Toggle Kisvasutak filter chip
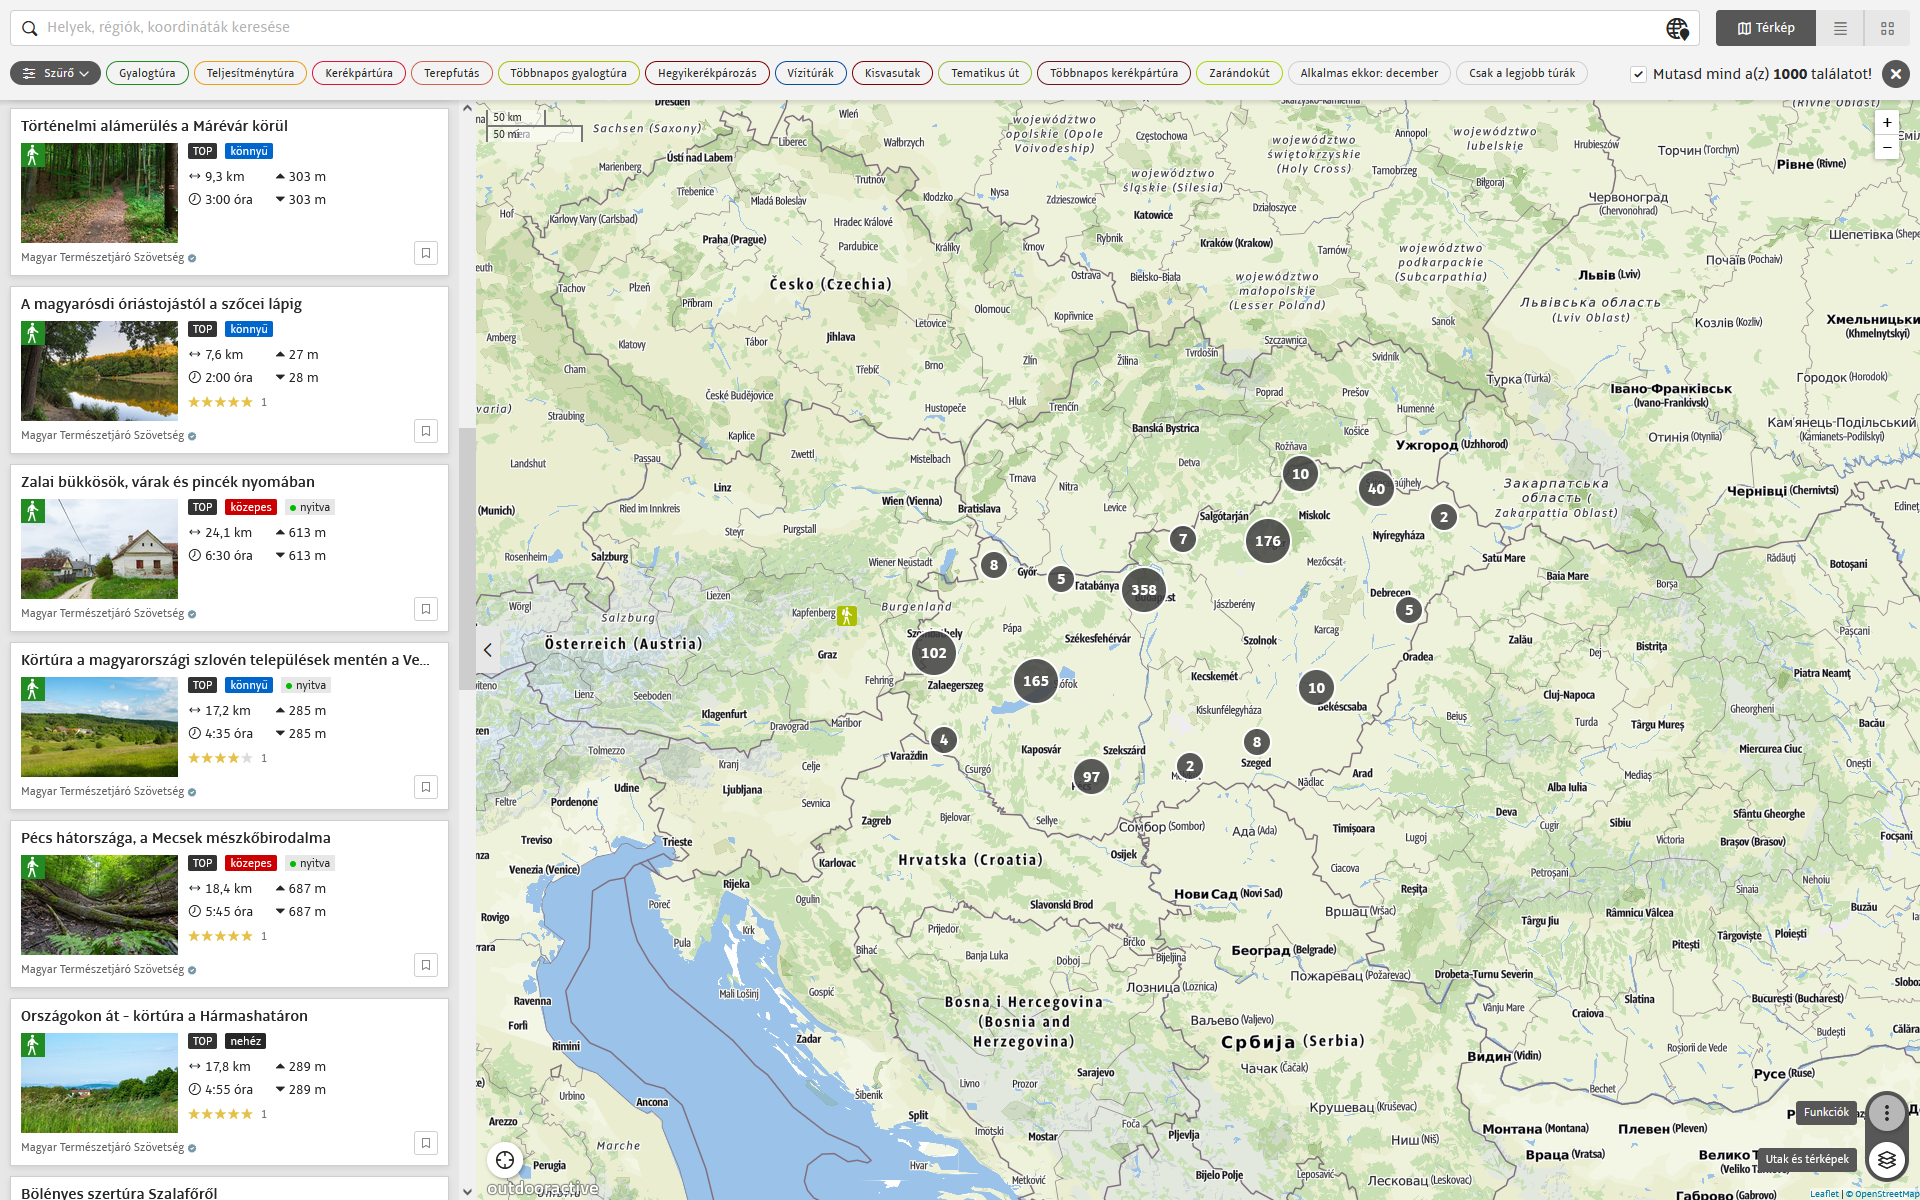 (x=892, y=73)
